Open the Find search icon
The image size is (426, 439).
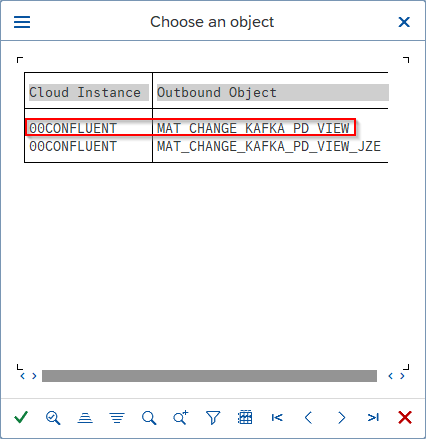149,418
